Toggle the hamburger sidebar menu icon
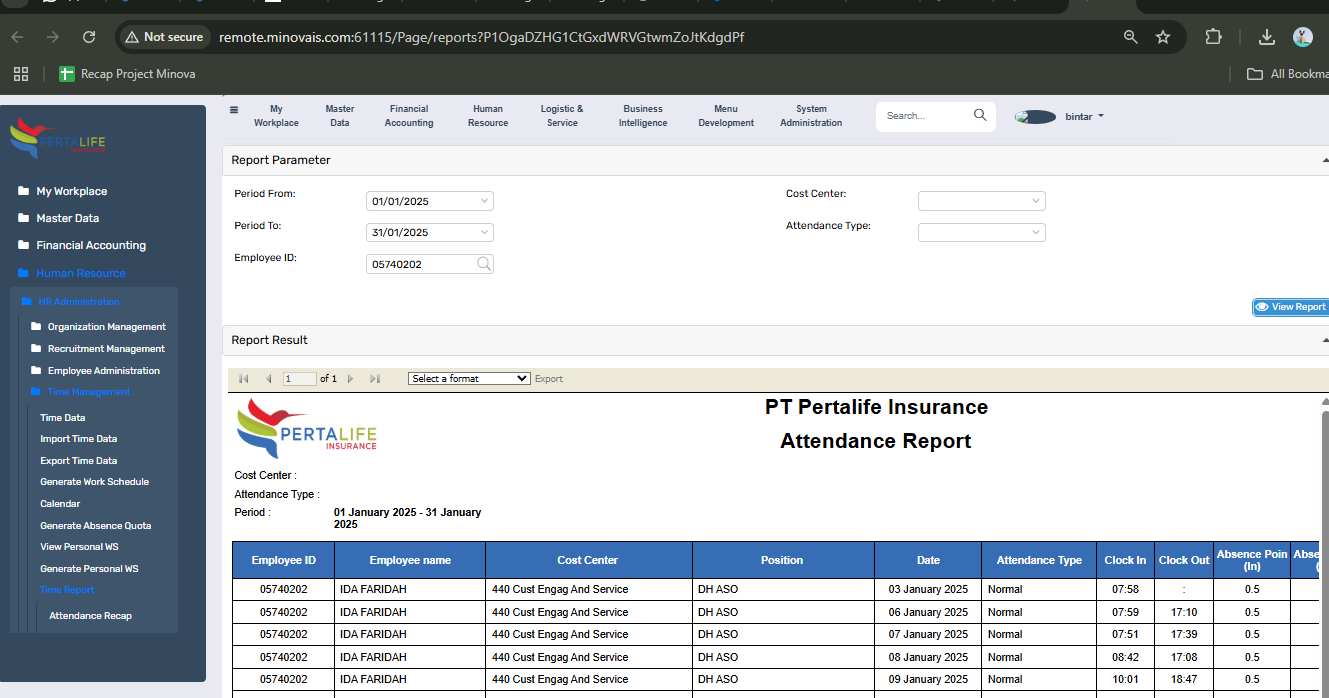This screenshot has height=698, width=1329. coord(234,110)
